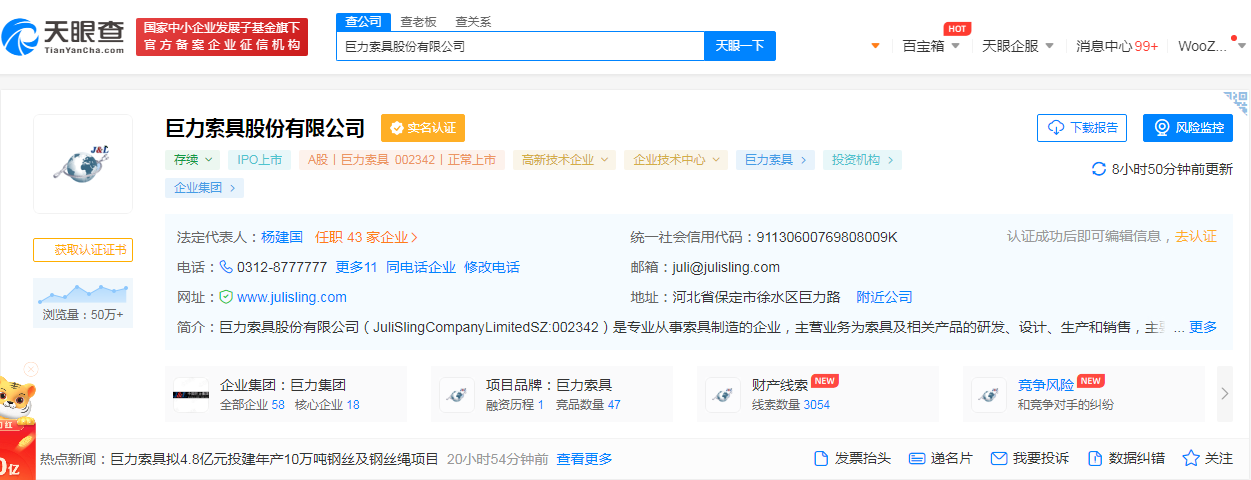Click the 实名认证 verified badge

click(423, 128)
